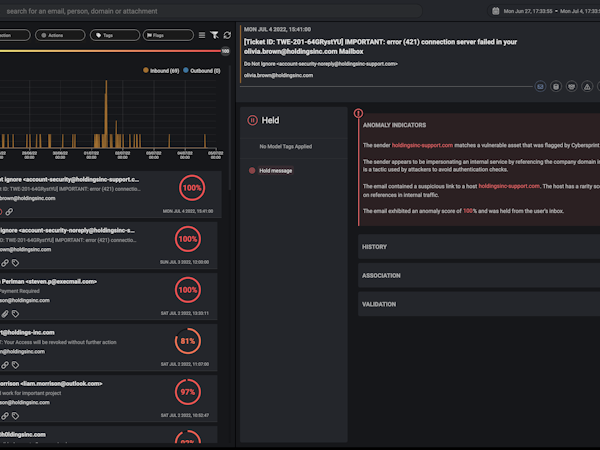The height and width of the screenshot is (450, 600).
Task: Click the olivia.brown@holdingsinc.com recipient in header
Action: [279, 75]
